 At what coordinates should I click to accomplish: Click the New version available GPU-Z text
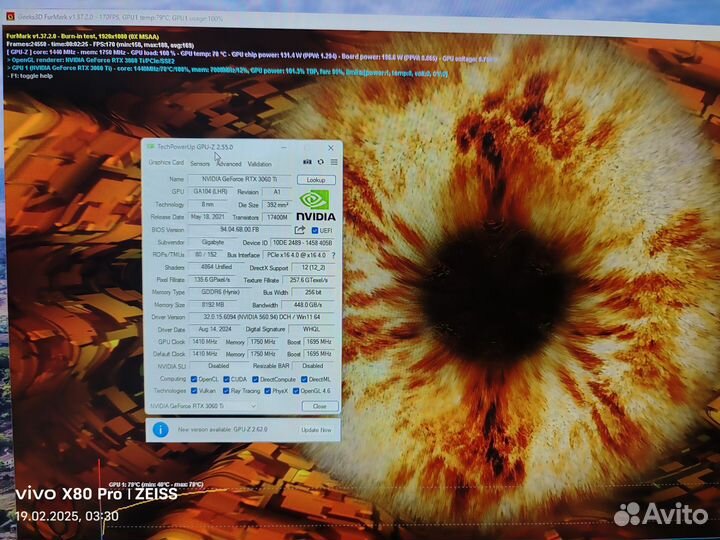[x=223, y=429]
